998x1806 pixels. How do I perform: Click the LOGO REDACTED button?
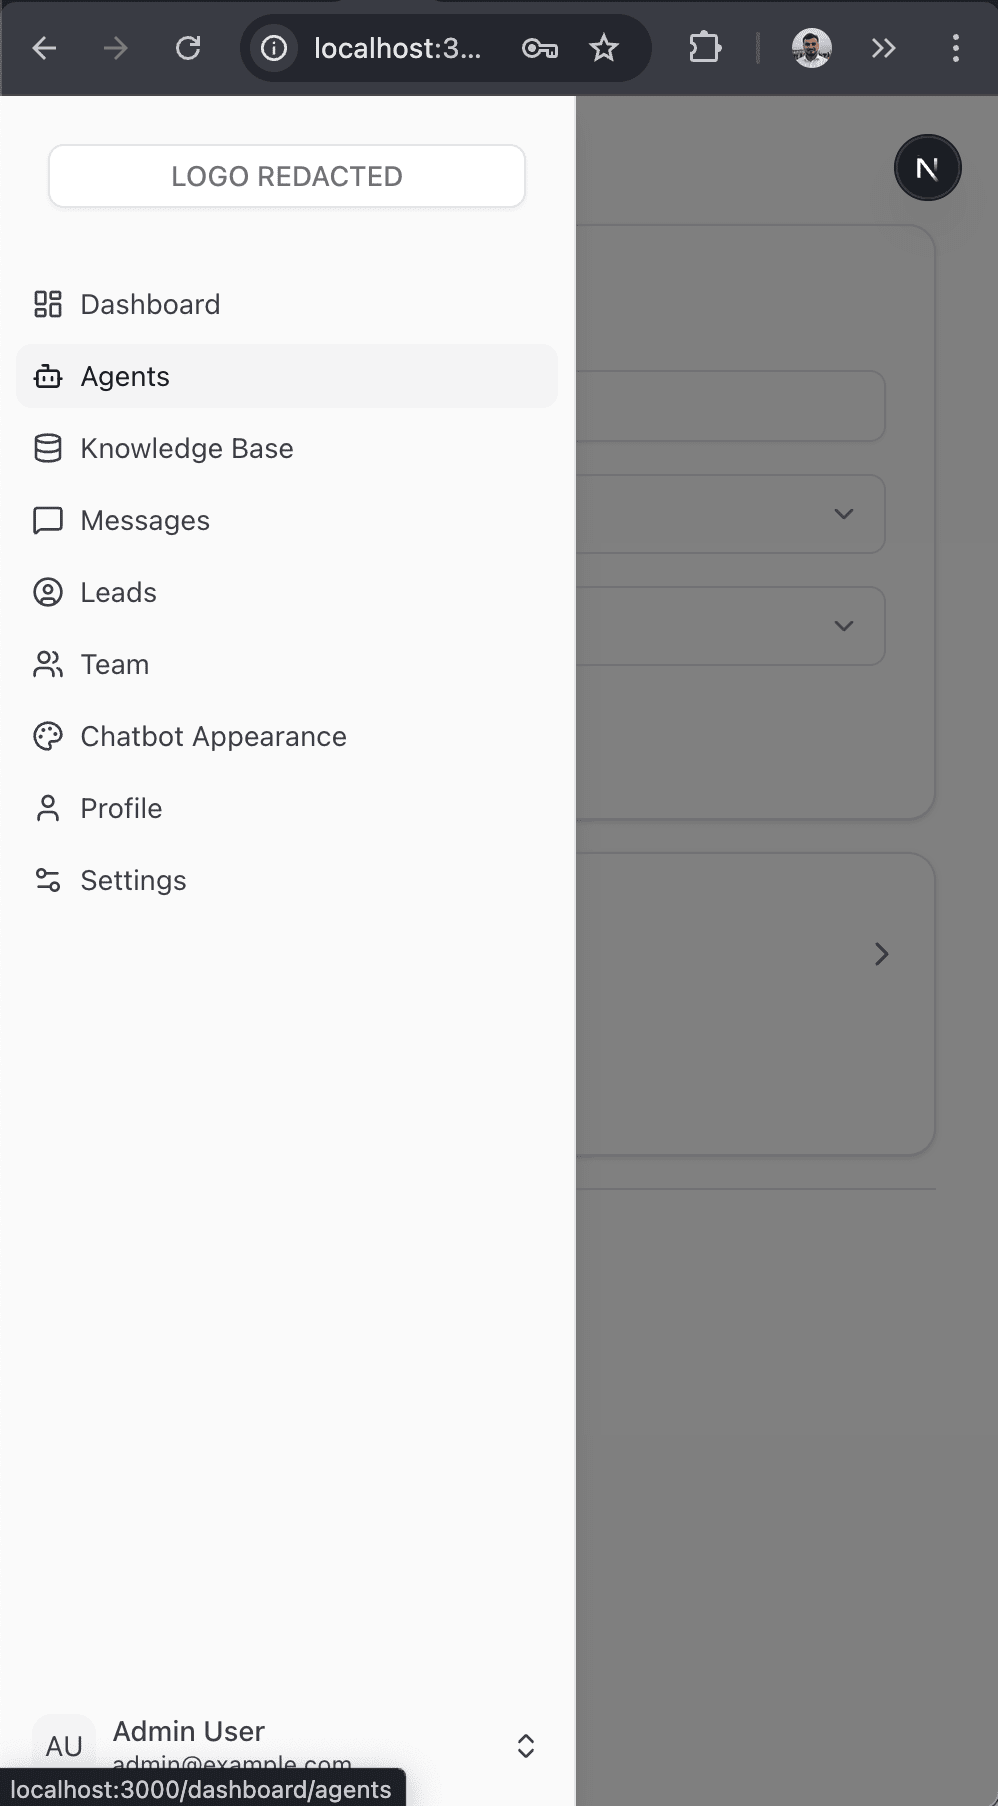286,176
